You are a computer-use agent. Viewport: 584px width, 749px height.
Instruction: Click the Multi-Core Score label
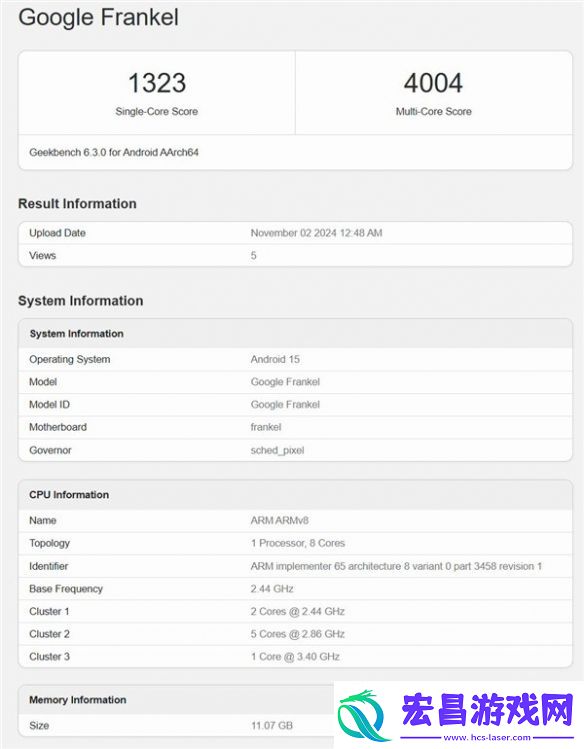tap(434, 111)
